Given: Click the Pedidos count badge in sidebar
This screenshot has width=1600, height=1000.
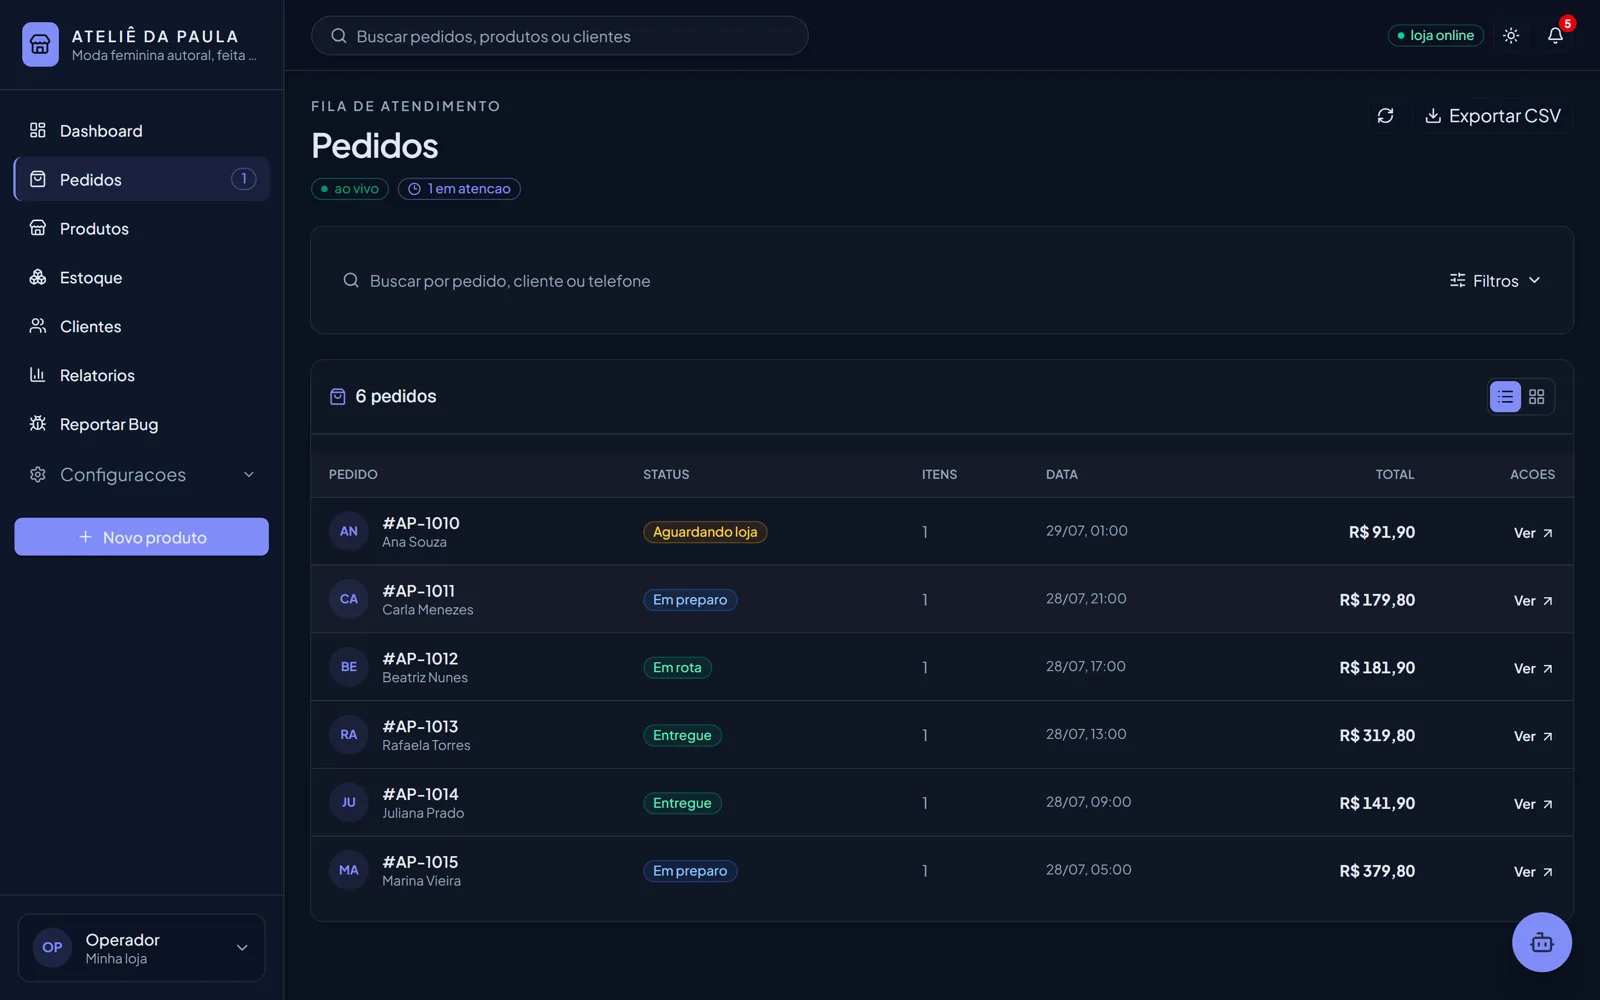Looking at the screenshot, I should tap(244, 179).
